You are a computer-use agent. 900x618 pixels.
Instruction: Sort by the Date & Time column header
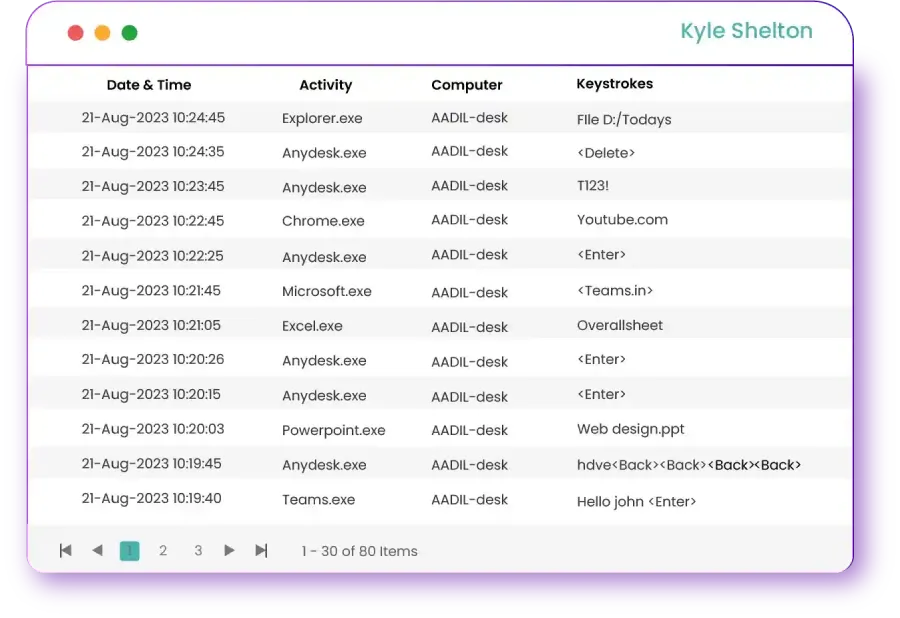tap(148, 85)
